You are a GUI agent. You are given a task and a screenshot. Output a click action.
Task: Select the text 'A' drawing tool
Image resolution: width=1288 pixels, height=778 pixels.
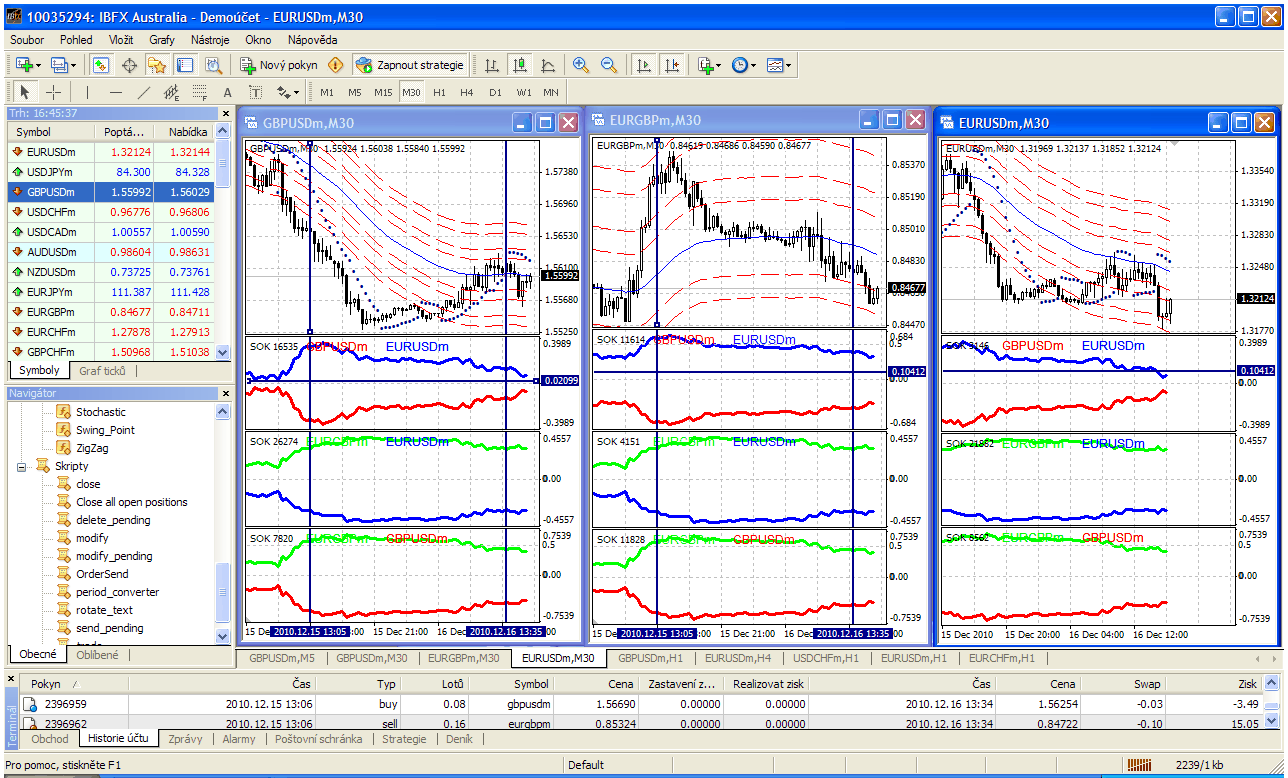[227, 92]
